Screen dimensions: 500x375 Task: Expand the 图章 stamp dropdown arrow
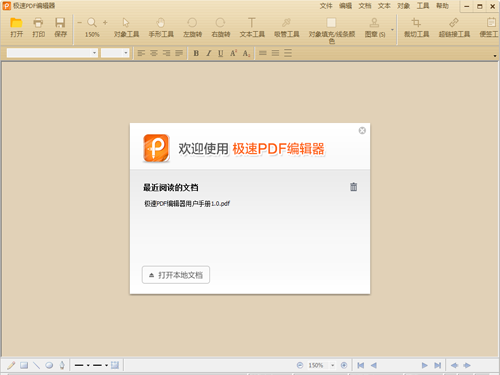(x=392, y=30)
